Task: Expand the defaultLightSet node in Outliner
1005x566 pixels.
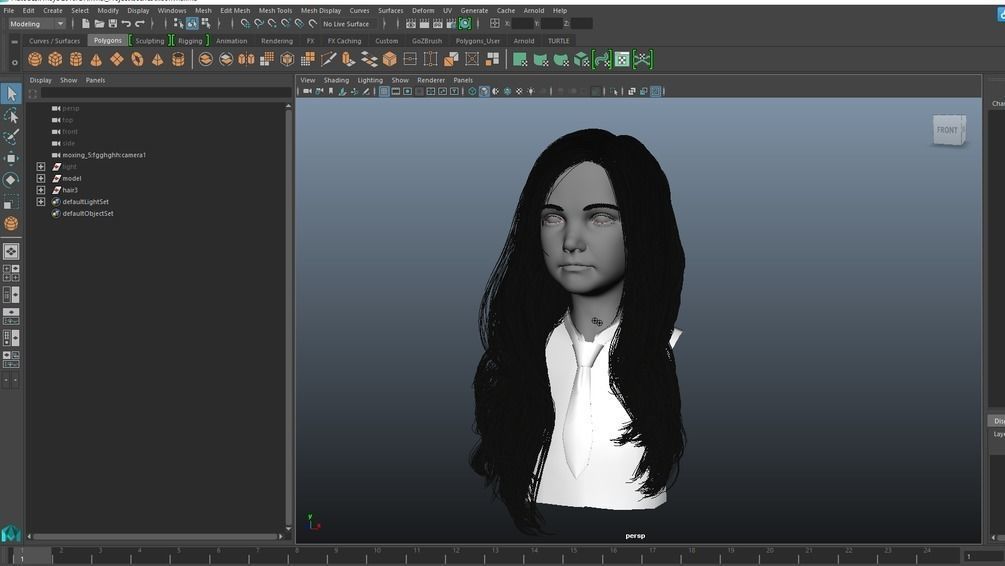Action: (41, 201)
